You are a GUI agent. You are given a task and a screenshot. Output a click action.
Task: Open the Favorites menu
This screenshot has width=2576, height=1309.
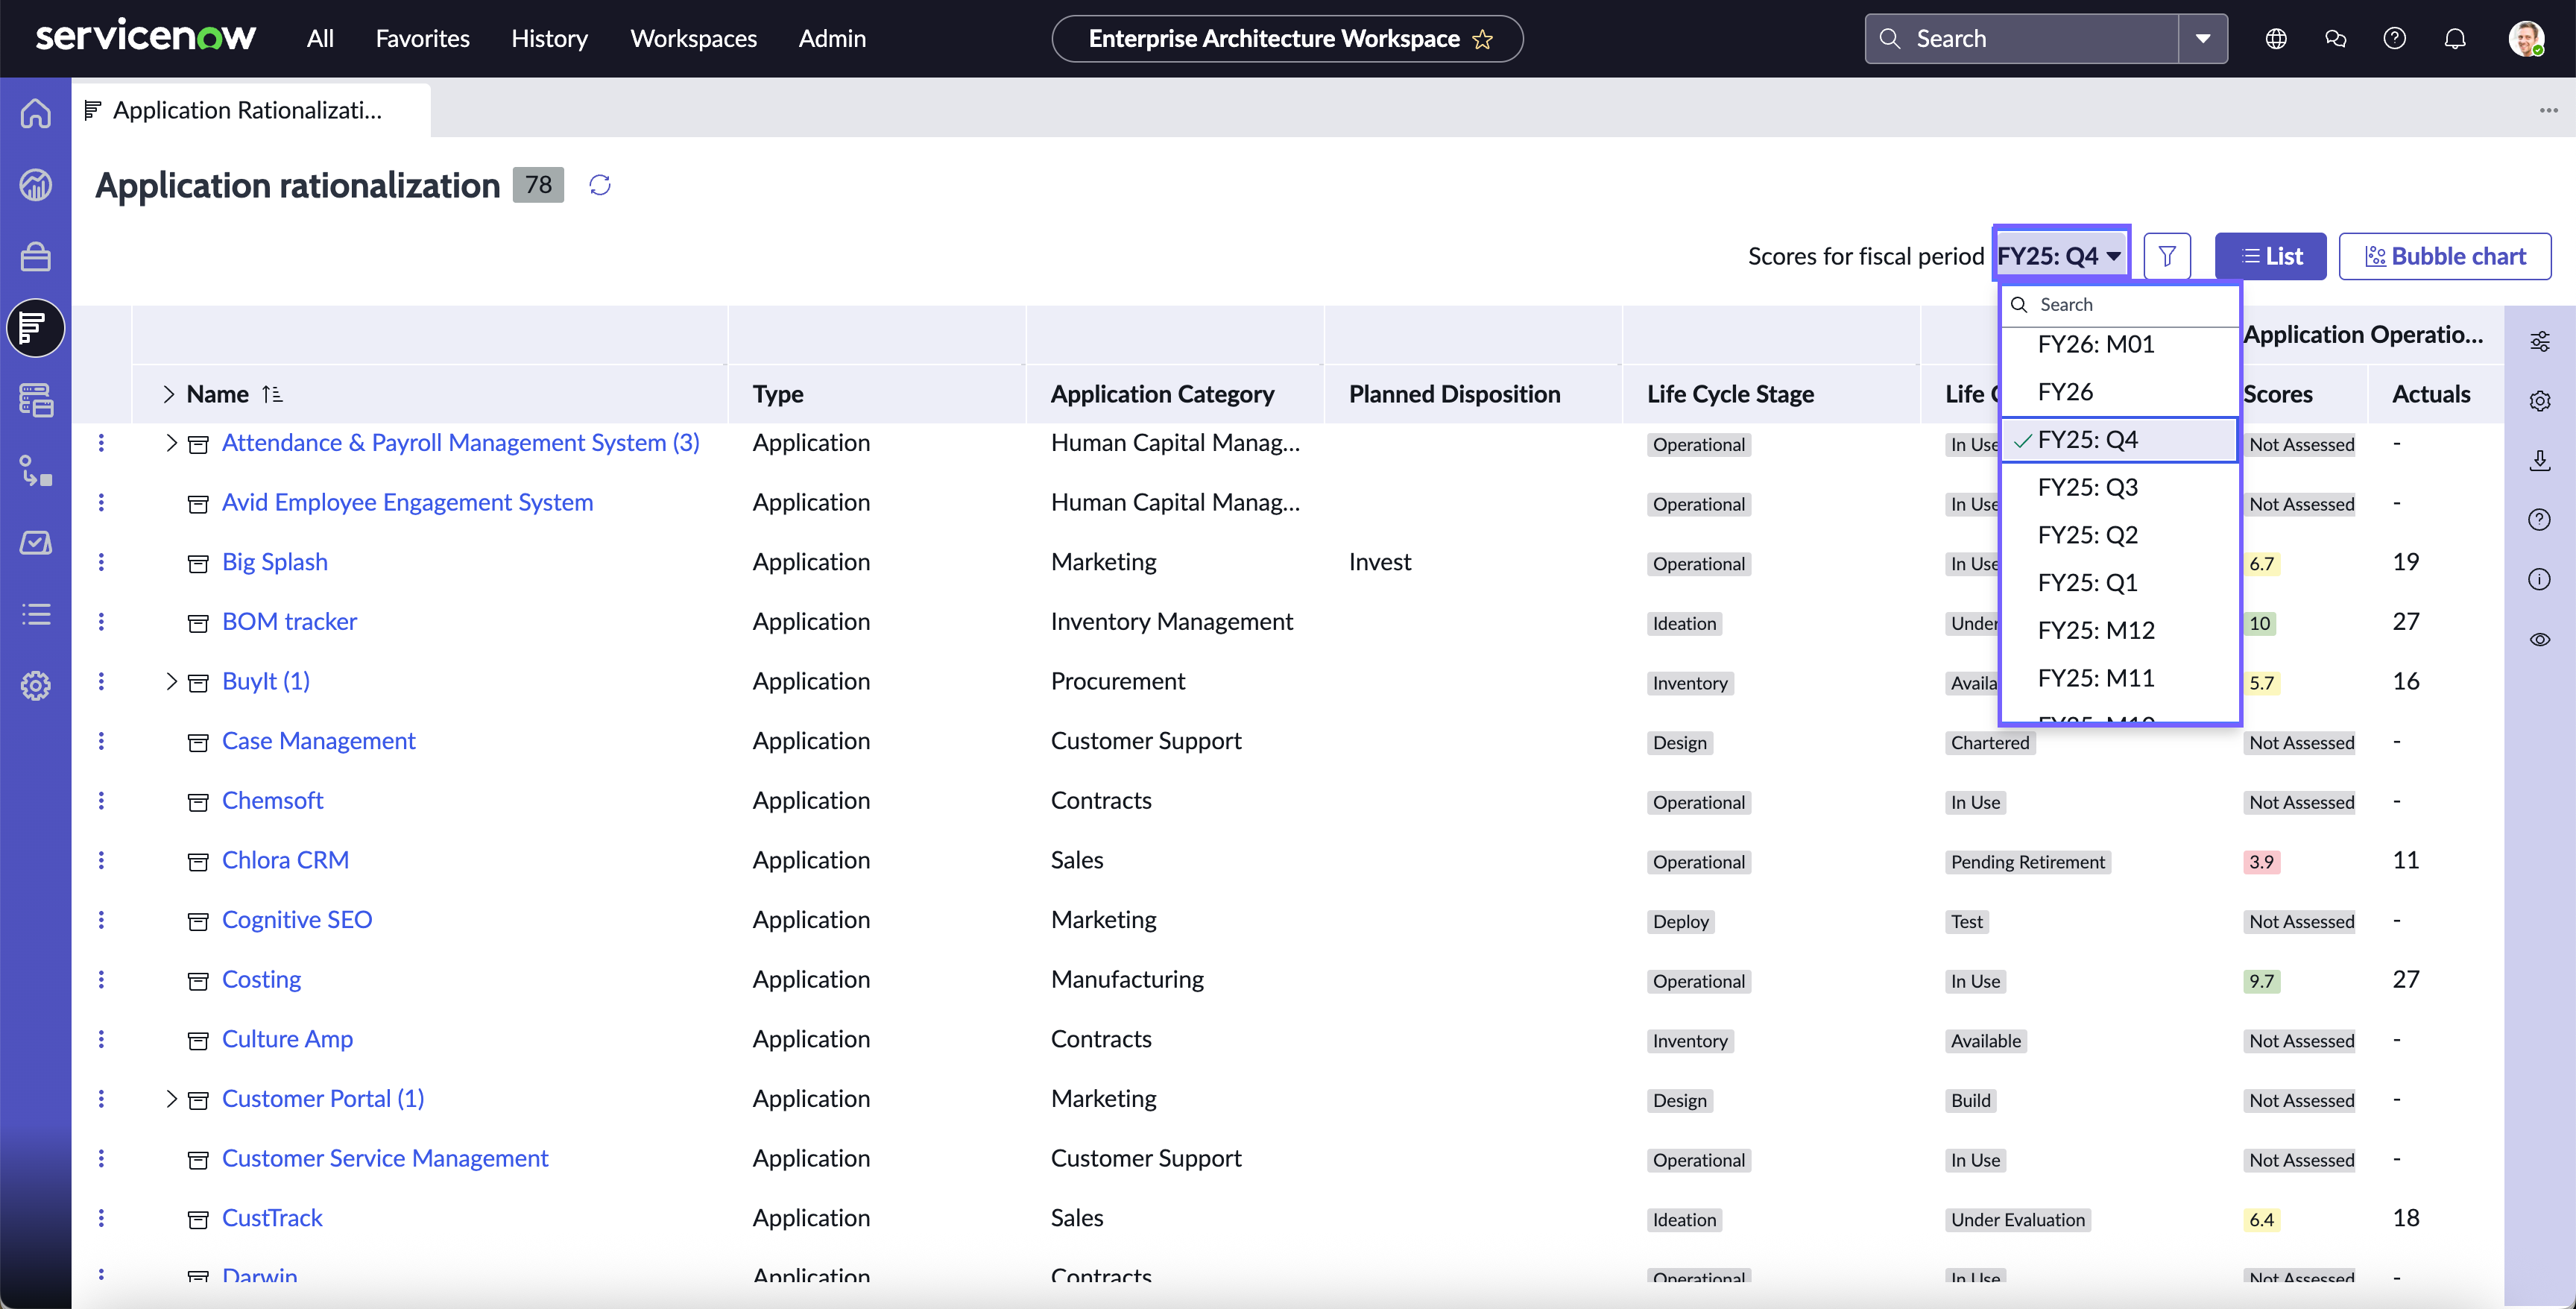(x=422, y=39)
